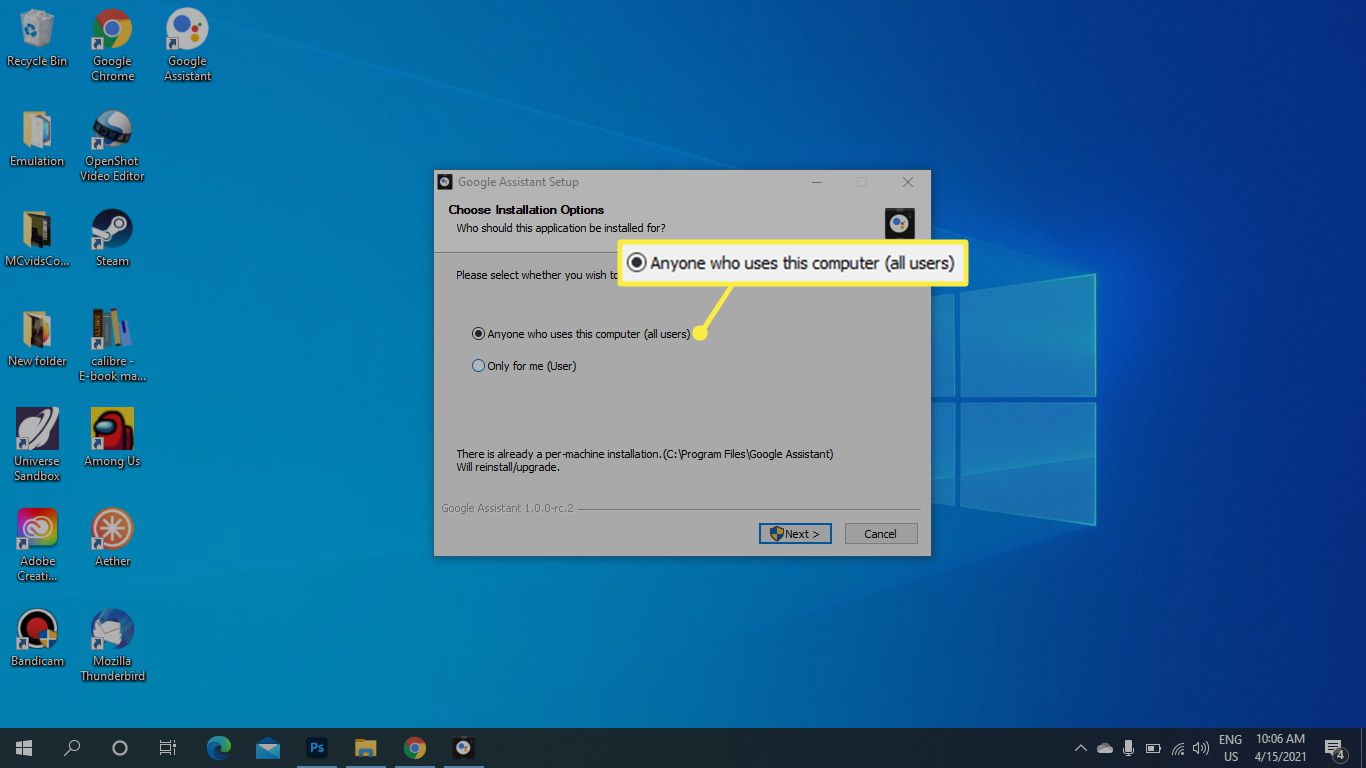Open Task View on the taskbar
Screen dimensions: 1366x768
click(x=168, y=748)
